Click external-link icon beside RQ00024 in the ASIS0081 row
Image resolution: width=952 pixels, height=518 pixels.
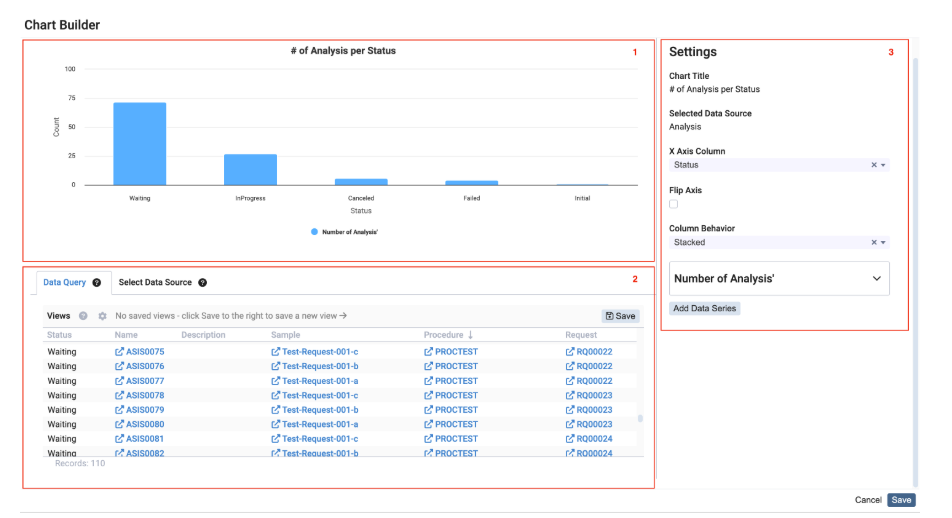[x=570, y=438]
